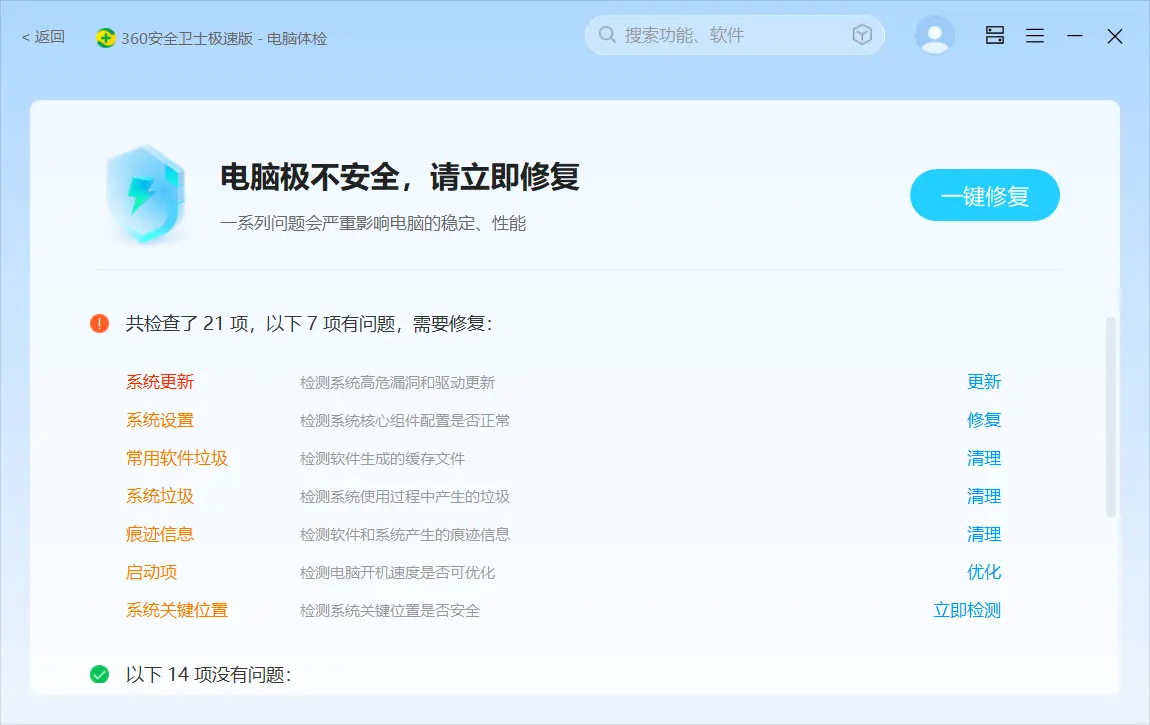Click heading 电脑极不安全，请立即修复
Screen dimensions: 1150x725
pos(400,177)
